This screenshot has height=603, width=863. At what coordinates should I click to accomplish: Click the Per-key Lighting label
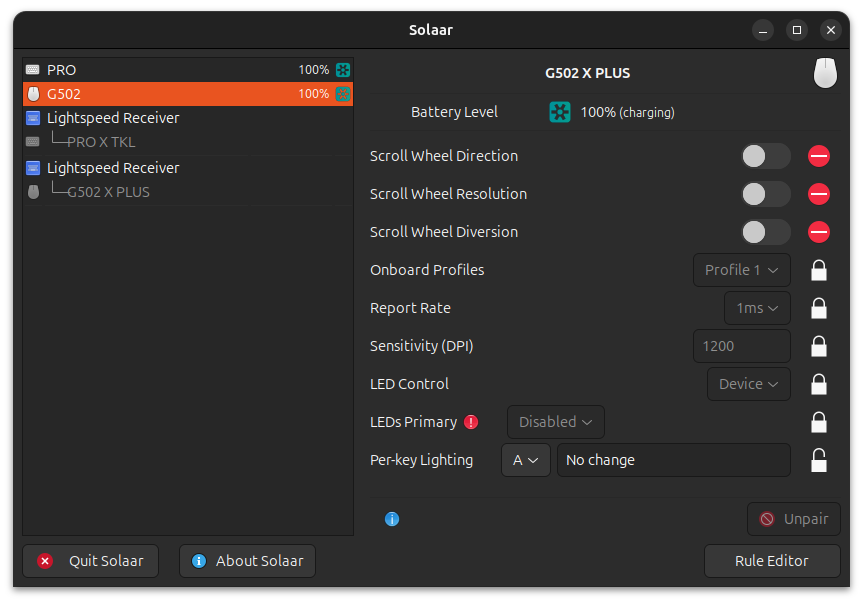422,460
